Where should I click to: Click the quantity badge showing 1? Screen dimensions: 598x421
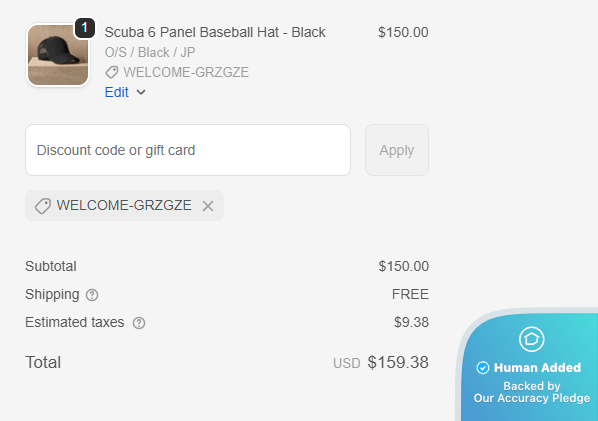tap(85, 28)
